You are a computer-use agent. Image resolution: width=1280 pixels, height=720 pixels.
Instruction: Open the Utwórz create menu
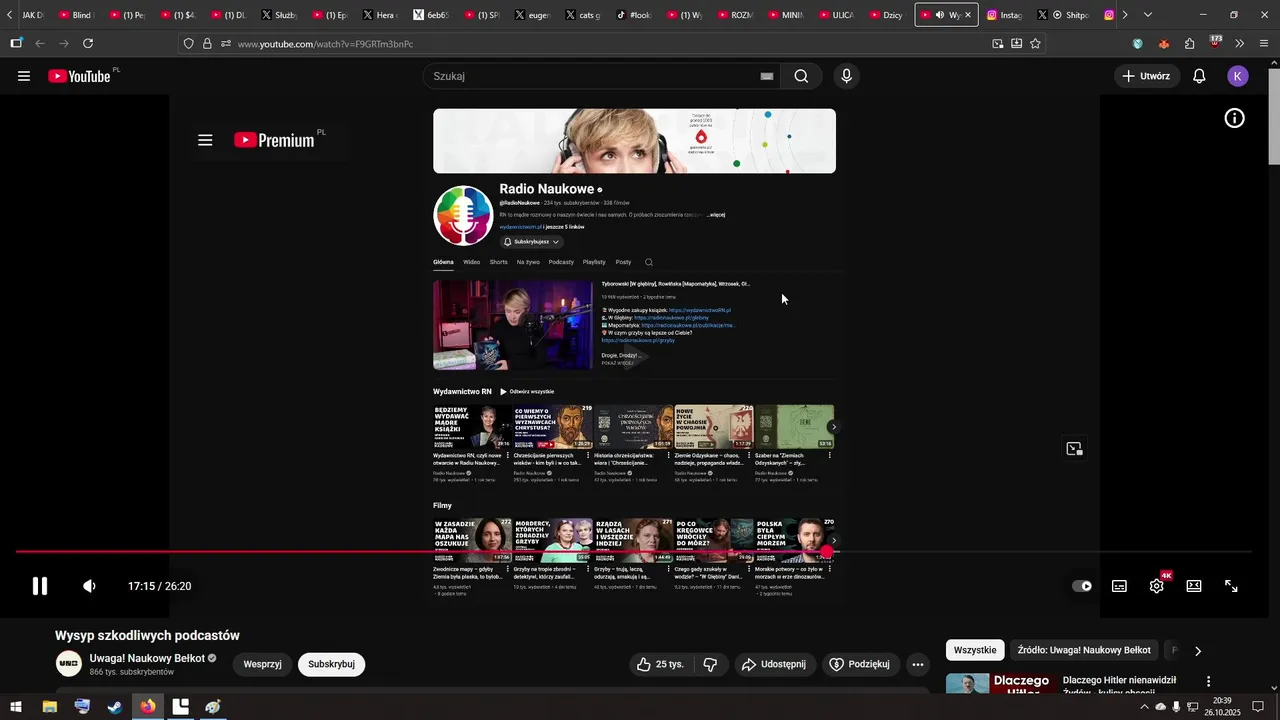(1146, 76)
